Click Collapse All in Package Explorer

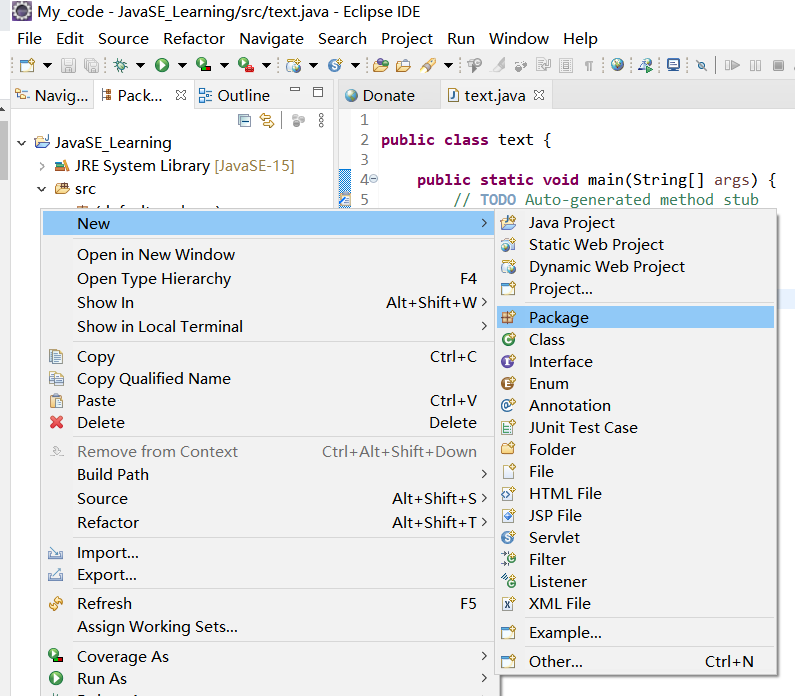coord(244,120)
